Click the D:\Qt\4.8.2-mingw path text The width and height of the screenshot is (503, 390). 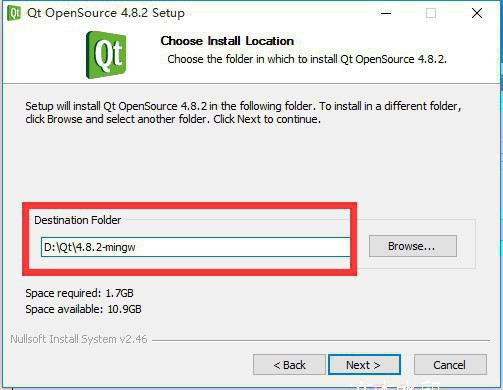point(90,247)
